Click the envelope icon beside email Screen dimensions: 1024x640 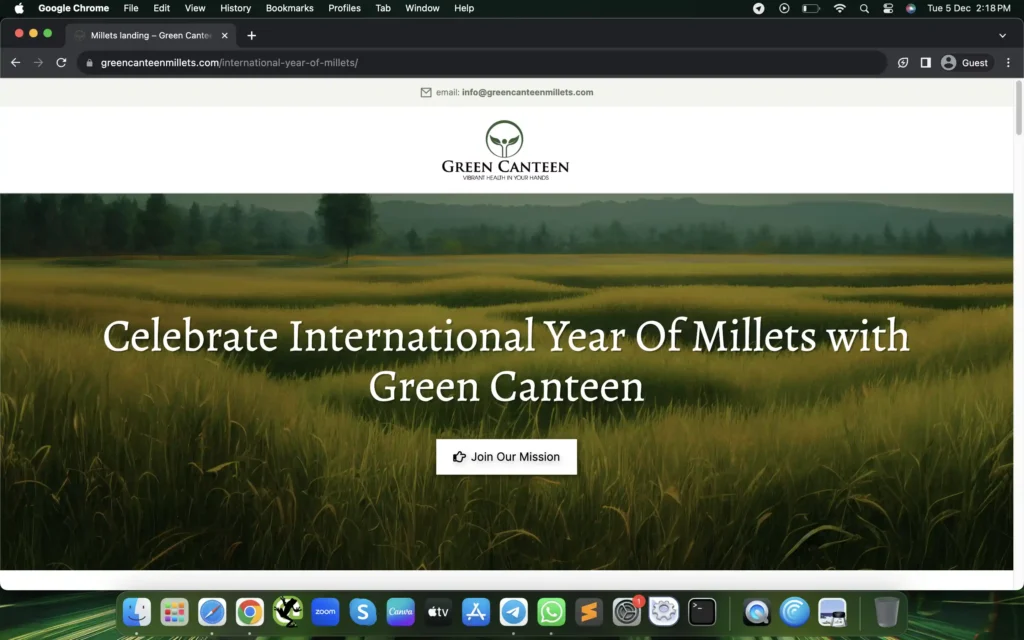click(x=426, y=92)
